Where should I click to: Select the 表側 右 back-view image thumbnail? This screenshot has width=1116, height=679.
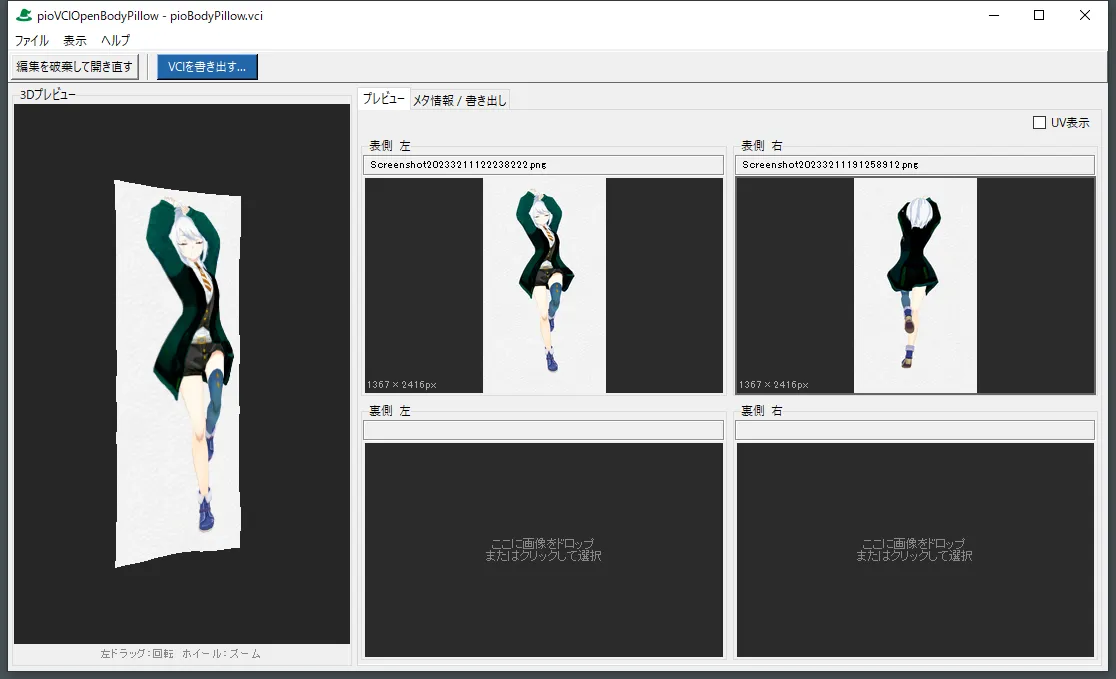click(x=915, y=285)
